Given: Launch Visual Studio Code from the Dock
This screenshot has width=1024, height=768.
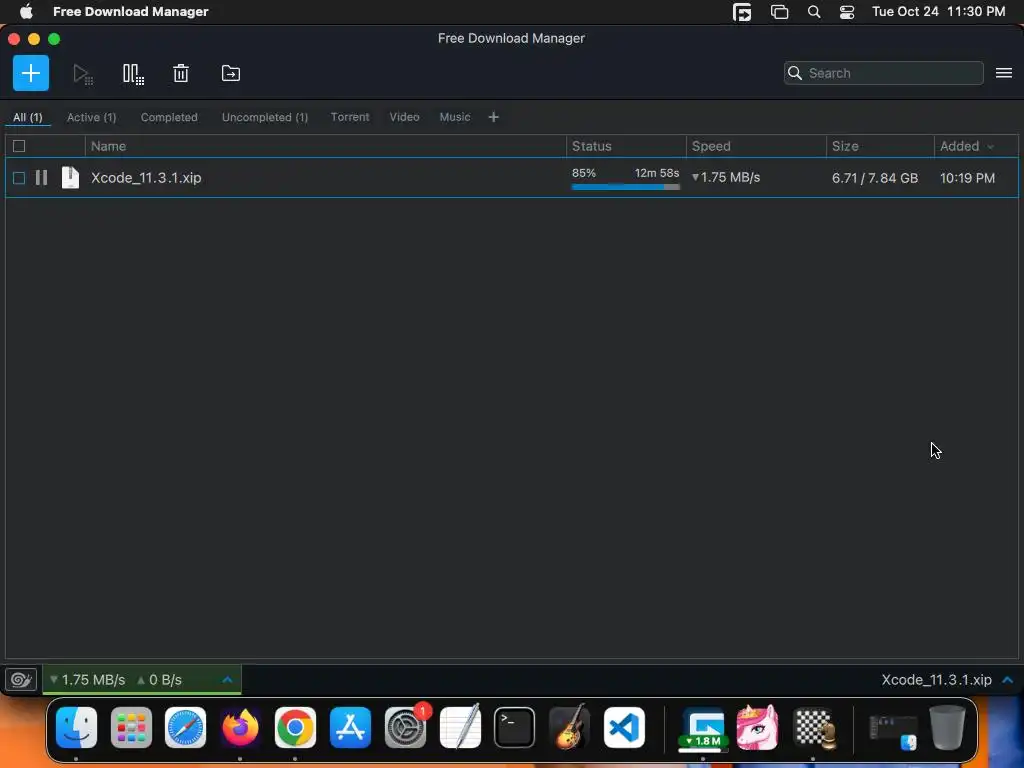Looking at the screenshot, I should click(624, 727).
